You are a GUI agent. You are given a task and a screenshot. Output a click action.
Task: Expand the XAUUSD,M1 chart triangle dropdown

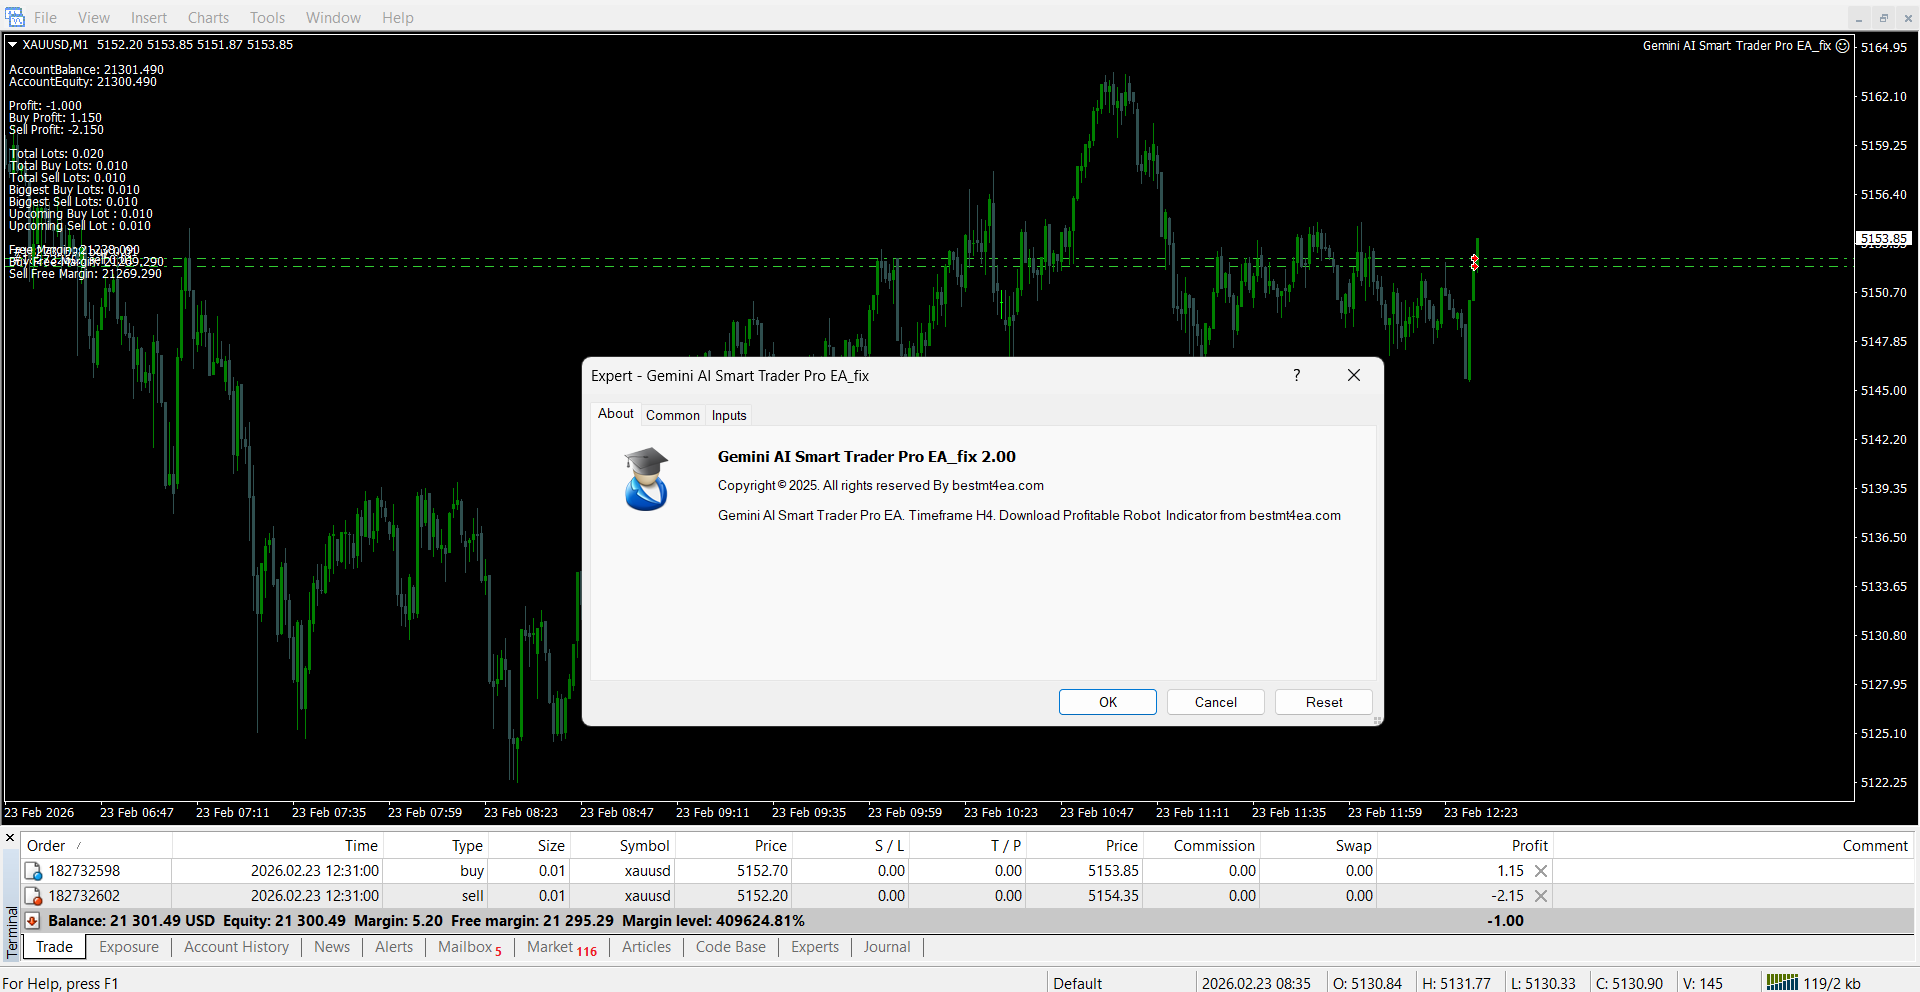[x=13, y=45]
